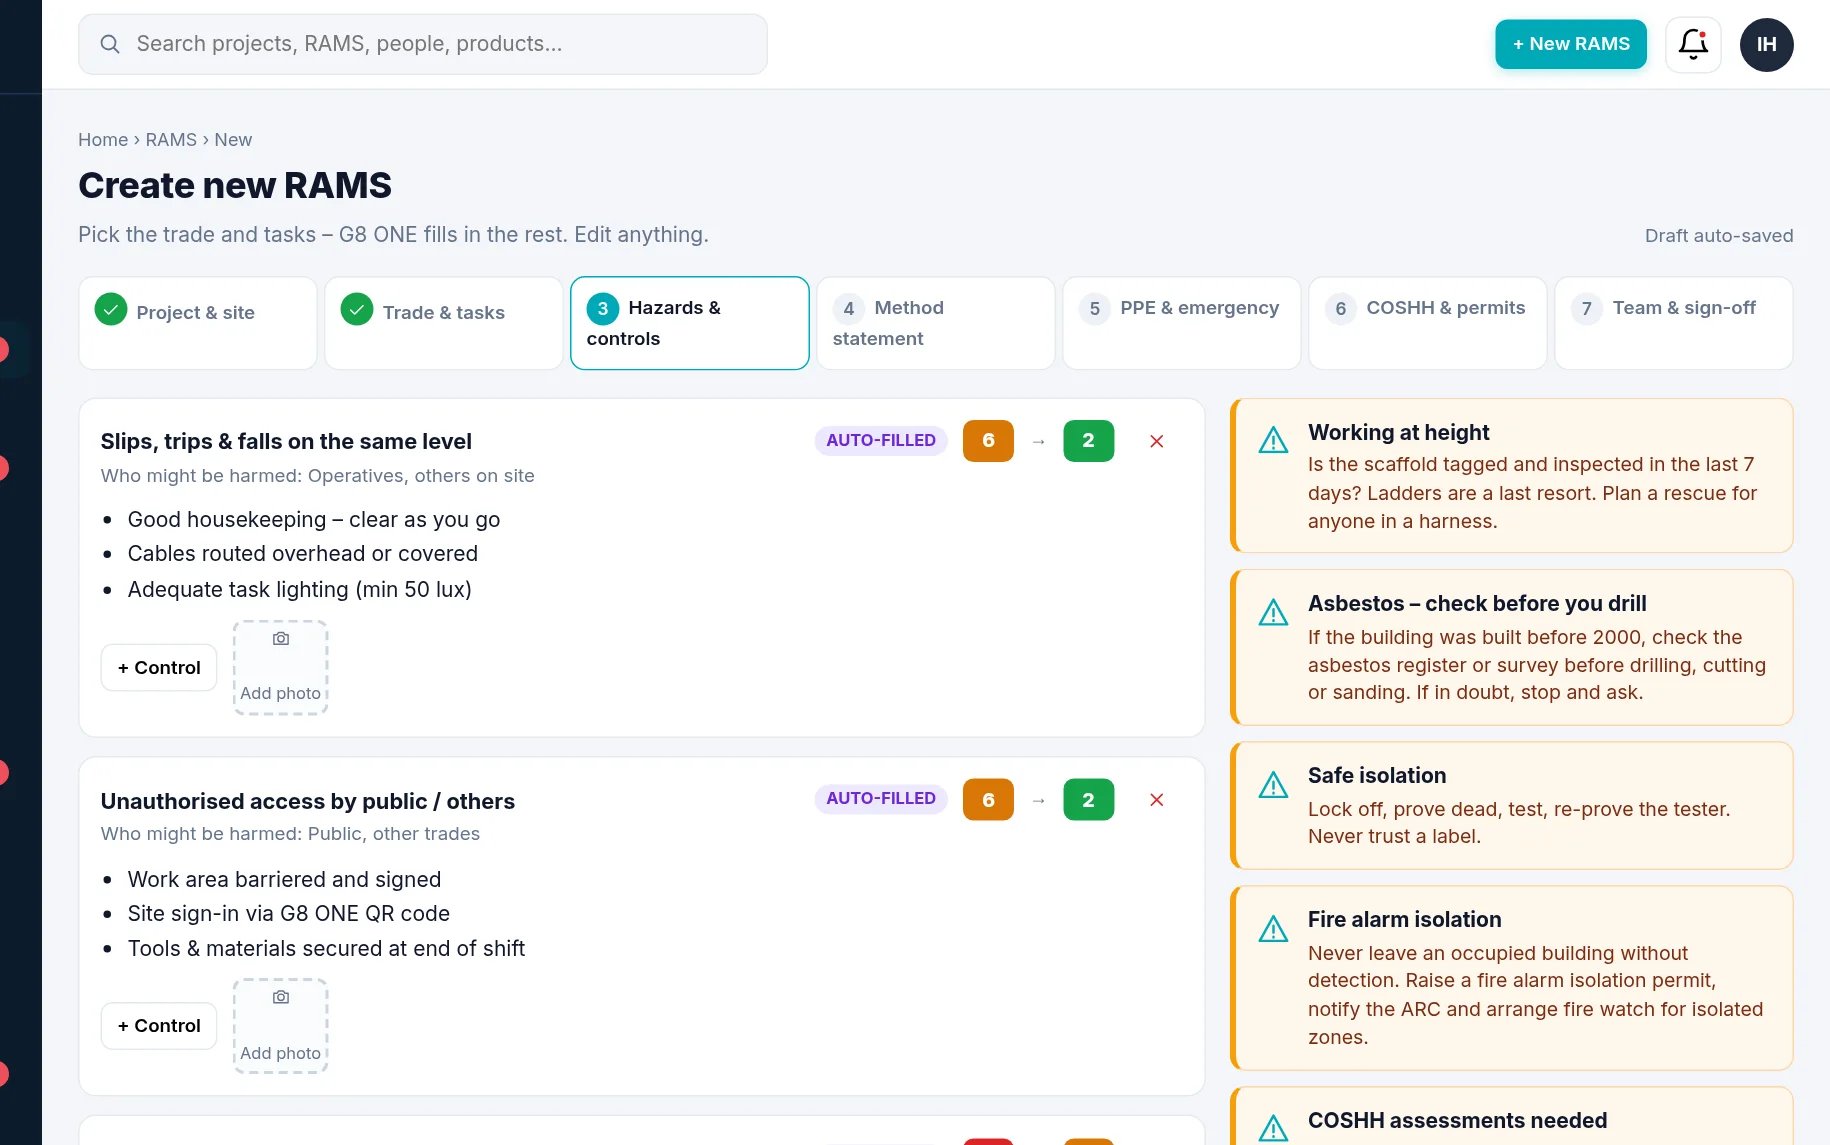Go to completed Project & site step
This screenshot has height=1145, width=1830.
click(198, 323)
